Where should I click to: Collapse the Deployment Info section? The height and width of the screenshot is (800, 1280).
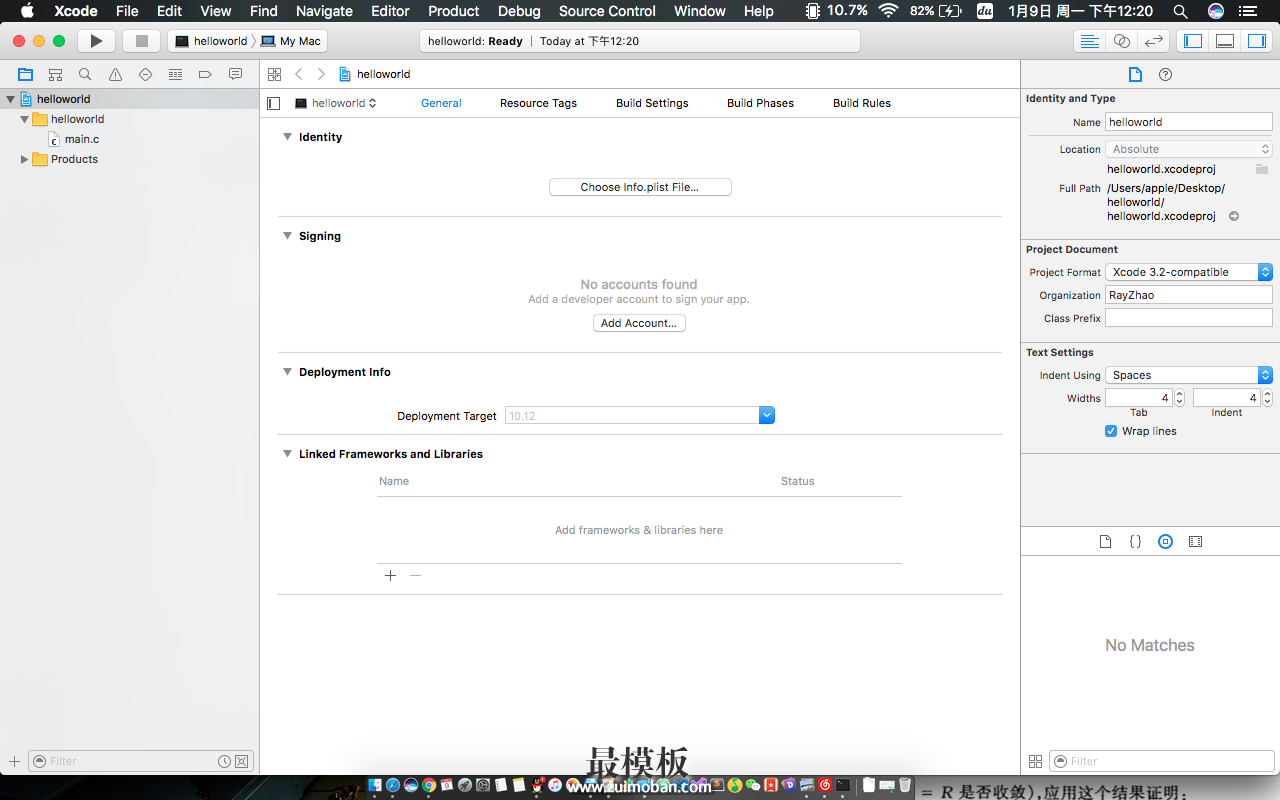(x=287, y=372)
